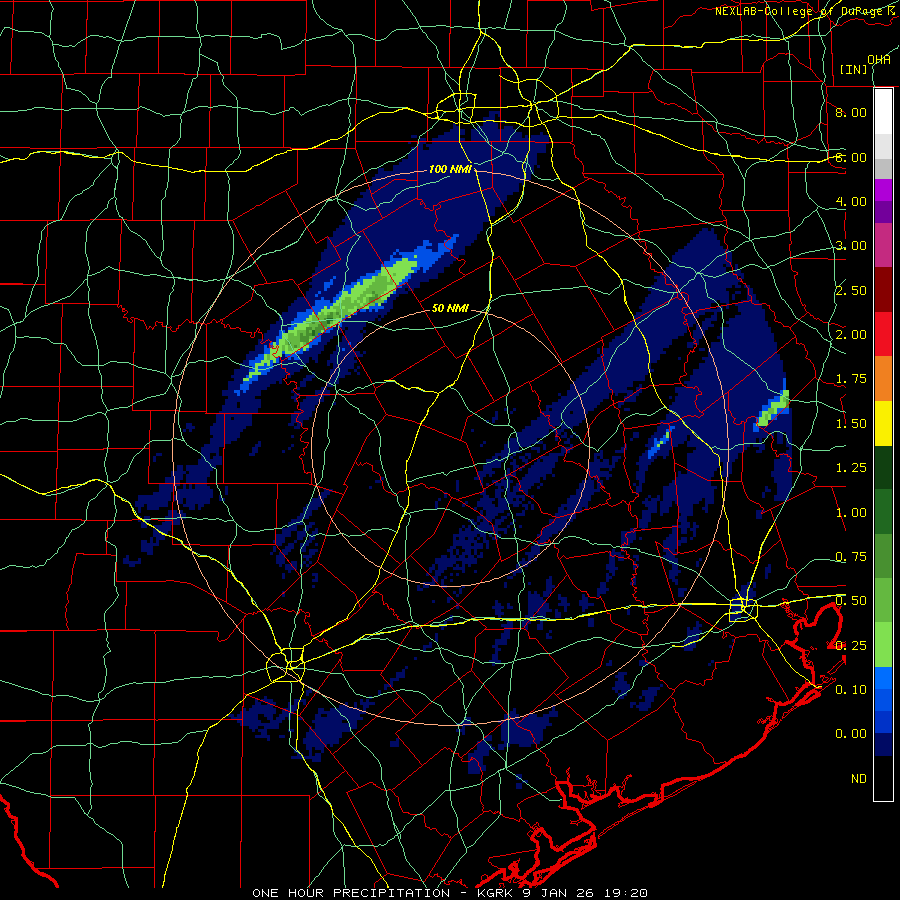Viewport: 900px width, 900px height.
Task: Select the bright red legend swatch
Action: [x=883, y=334]
